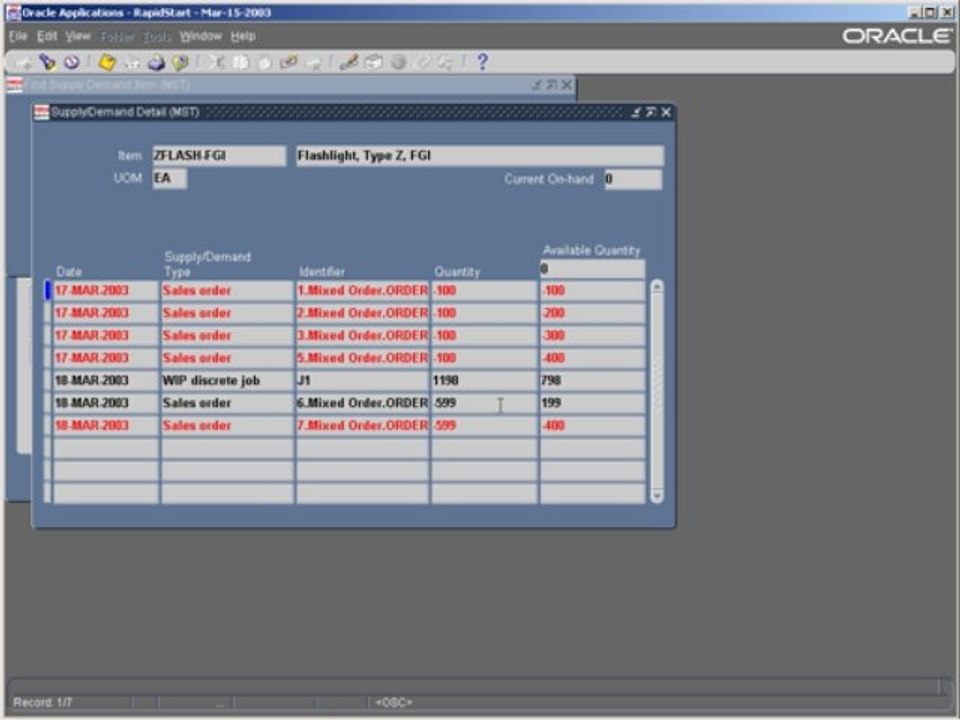Click the available quantity cell -300

pos(592,336)
